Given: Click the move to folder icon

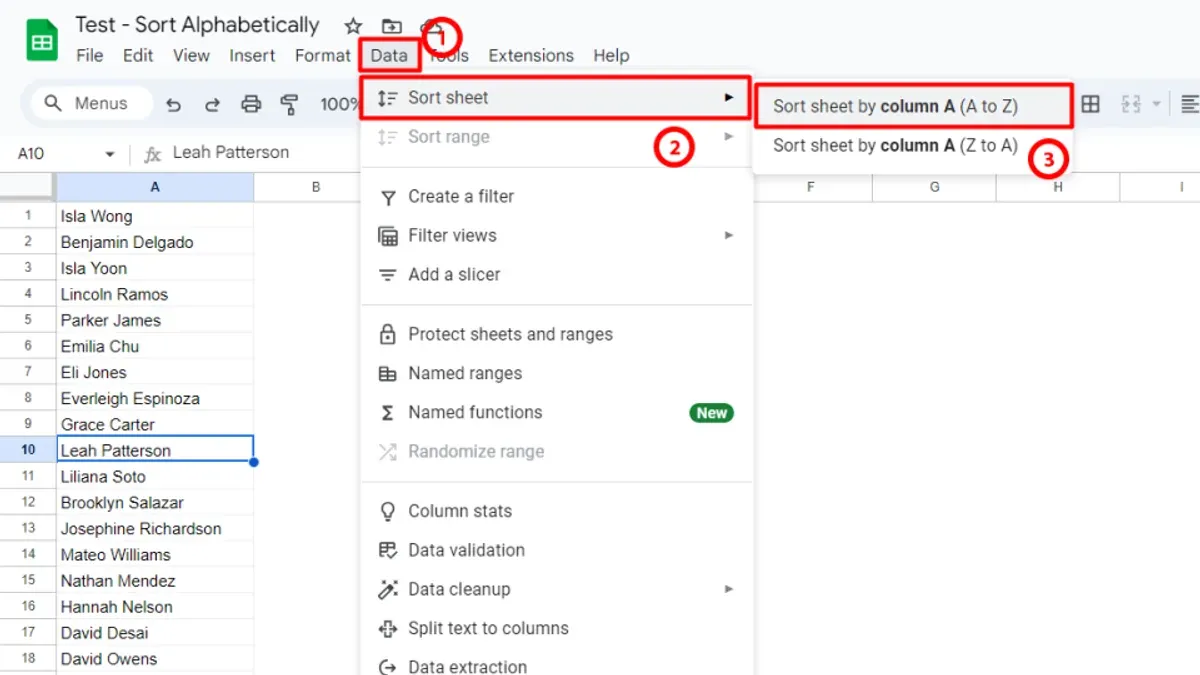Looking at the screenshot, I should [392, 27].
